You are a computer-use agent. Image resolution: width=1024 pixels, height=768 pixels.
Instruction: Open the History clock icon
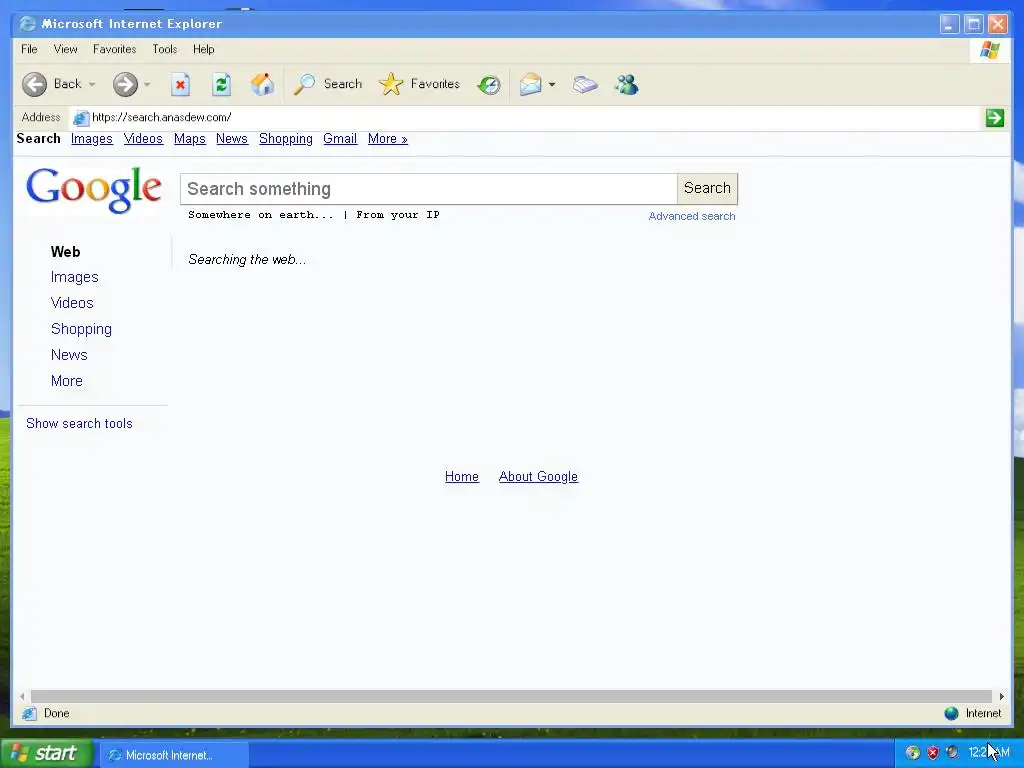click(488, 84)
